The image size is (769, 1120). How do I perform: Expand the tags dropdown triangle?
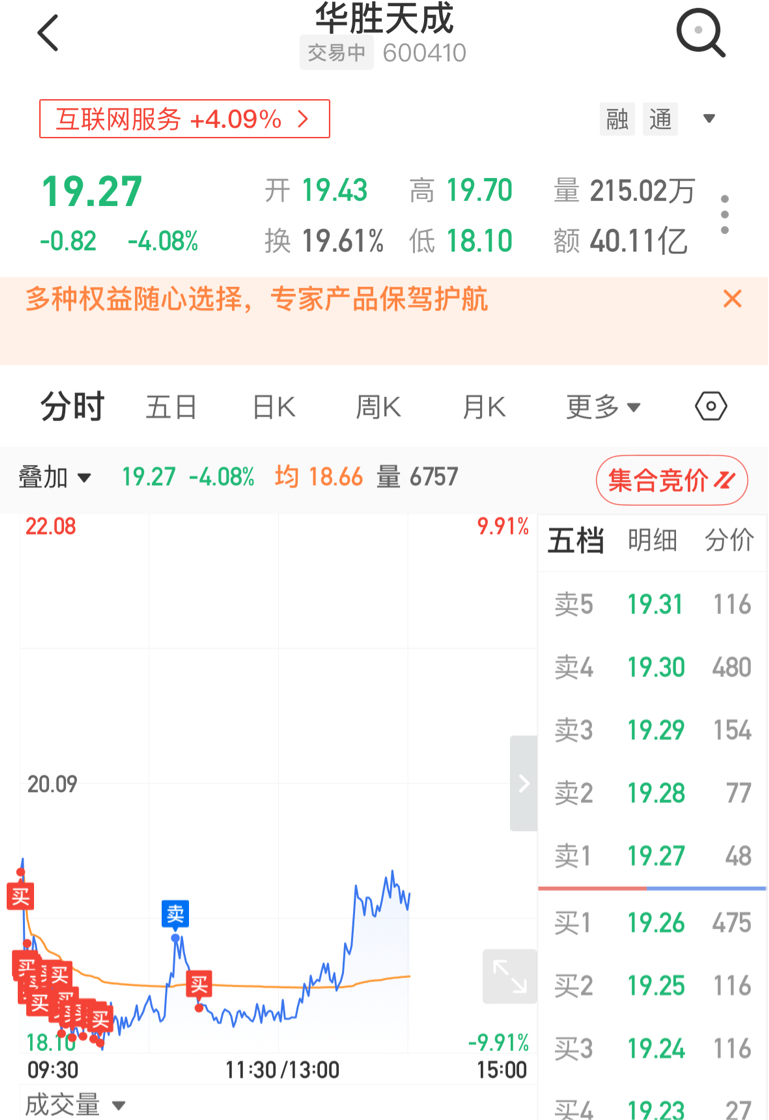pyautogui.click(x=709, y=119)
